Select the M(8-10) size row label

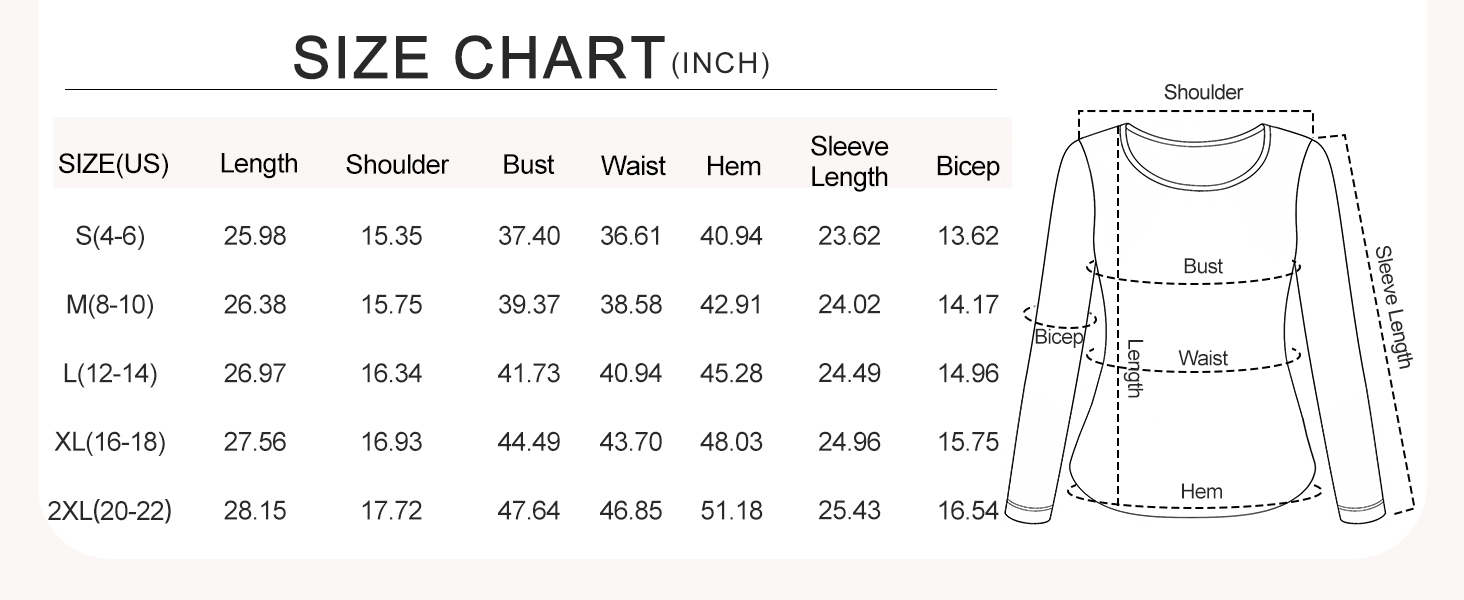pyautogui.click(x=110, y=305)
